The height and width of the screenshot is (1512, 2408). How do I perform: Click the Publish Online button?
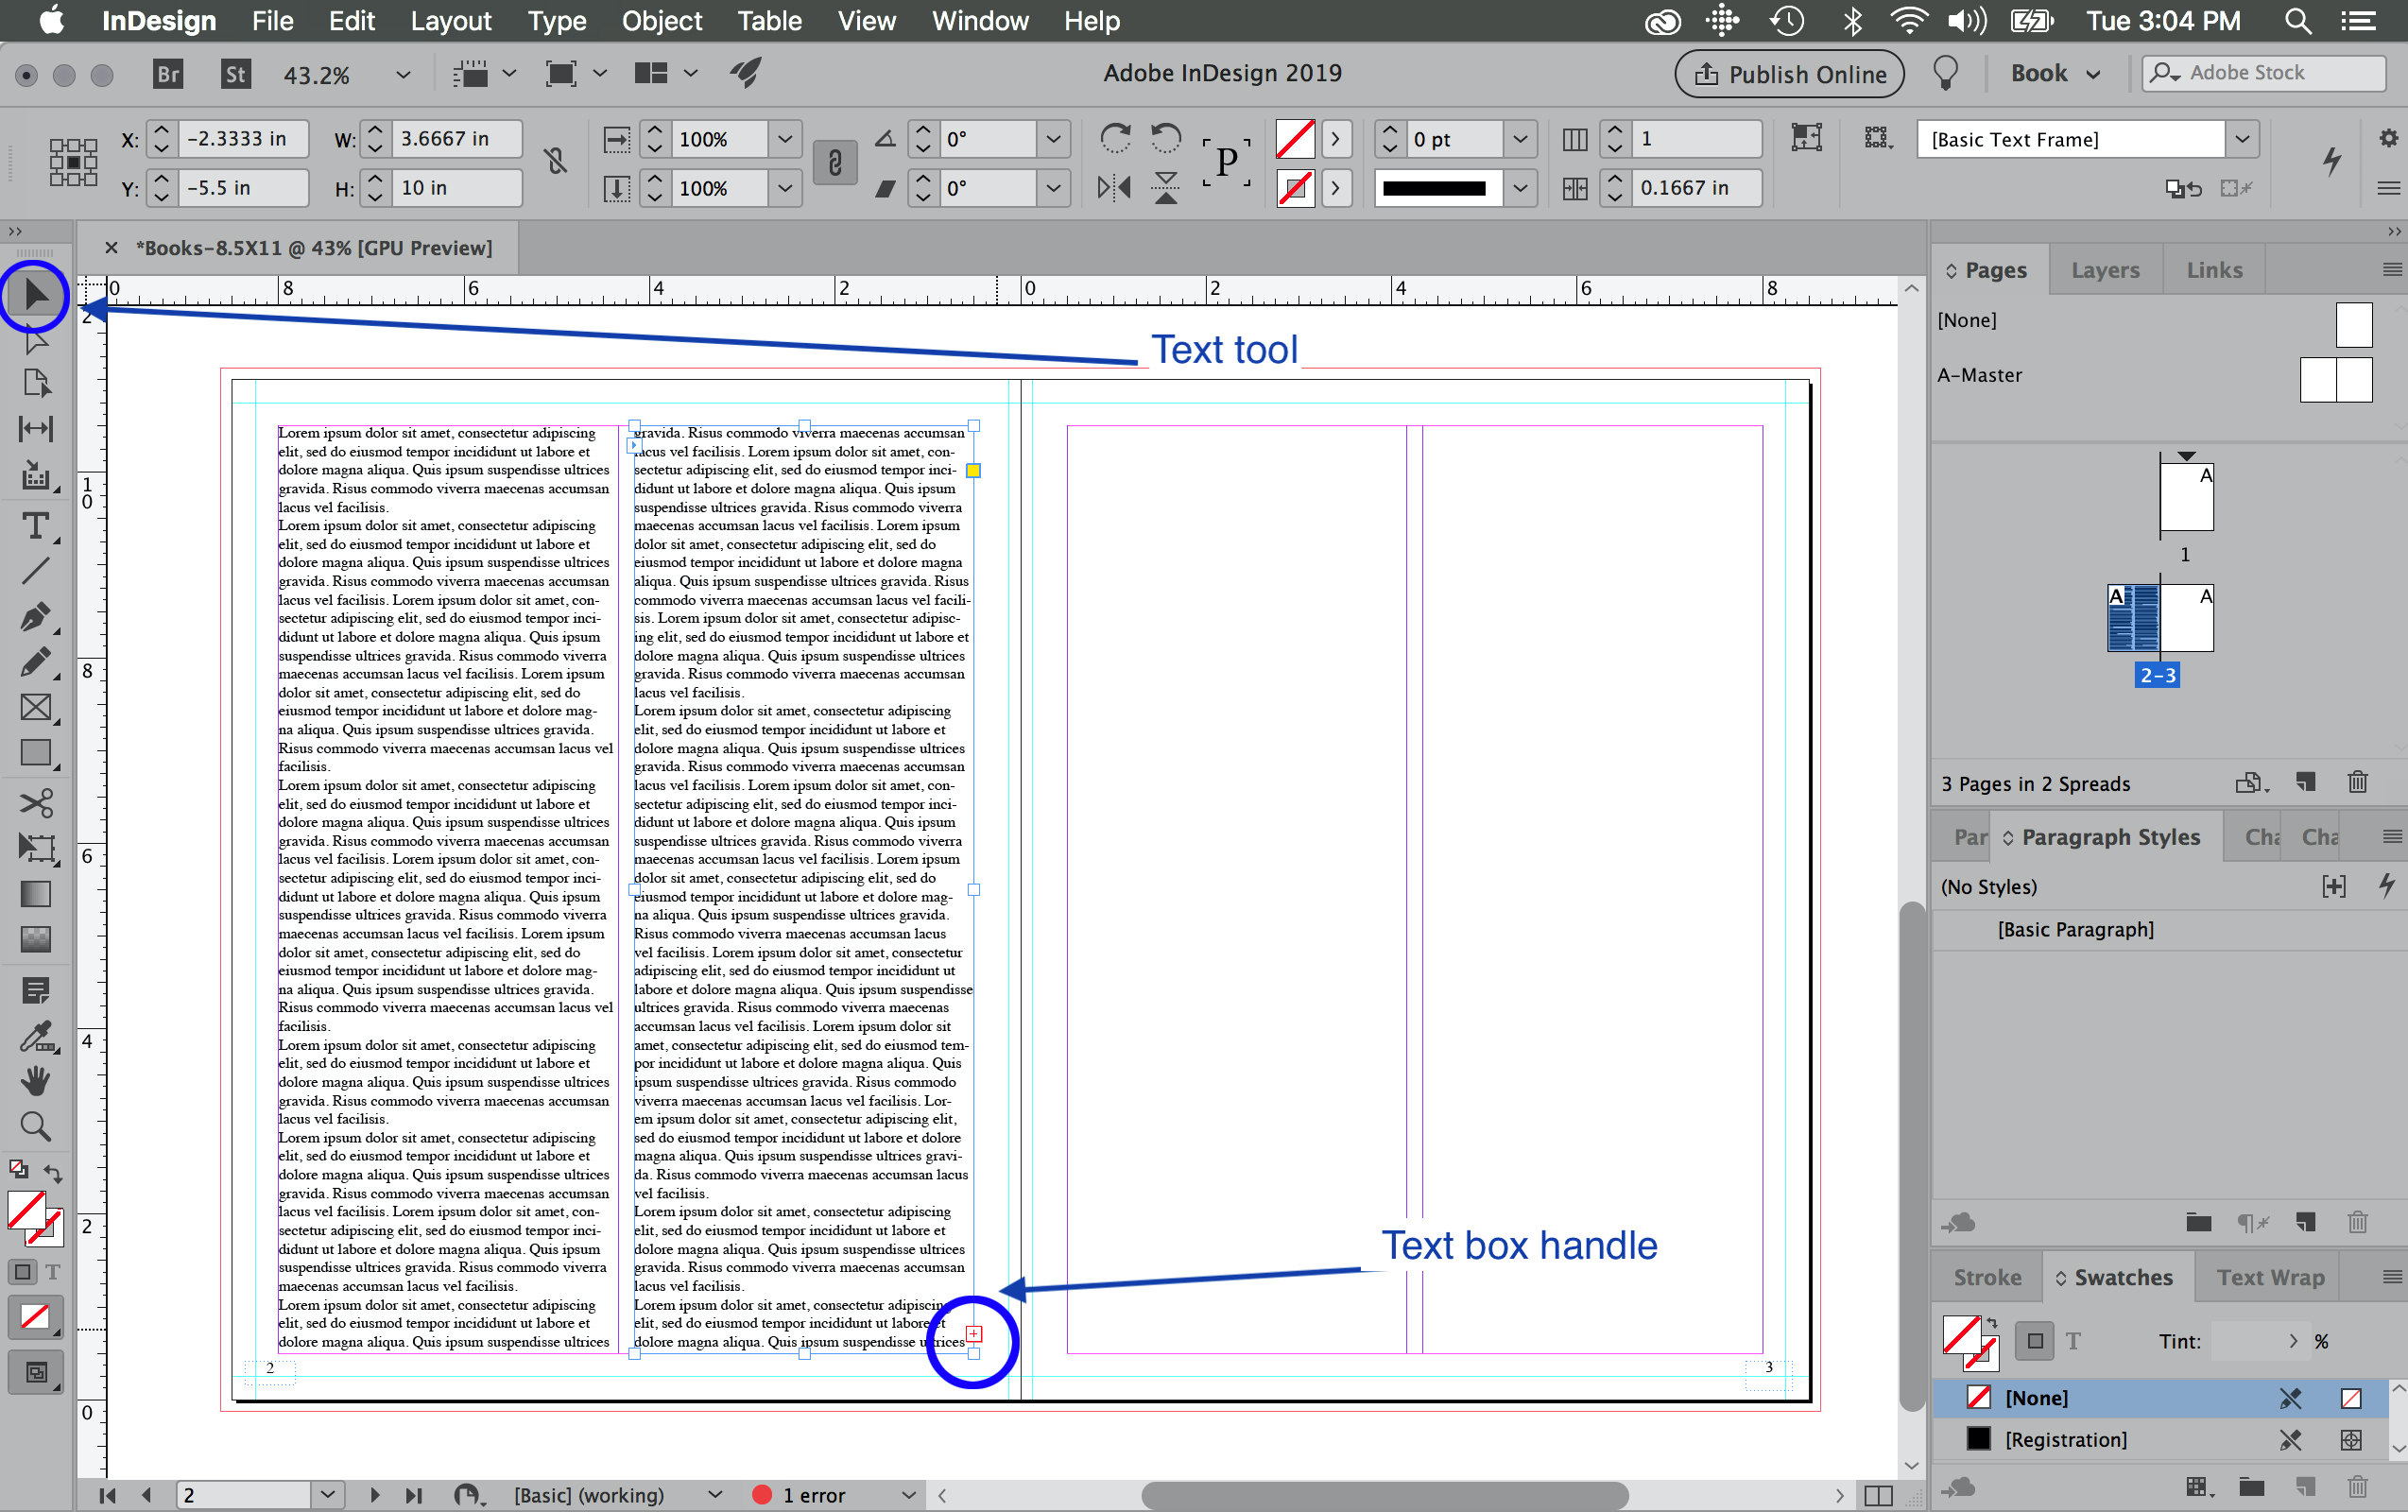coord(1788,74)
